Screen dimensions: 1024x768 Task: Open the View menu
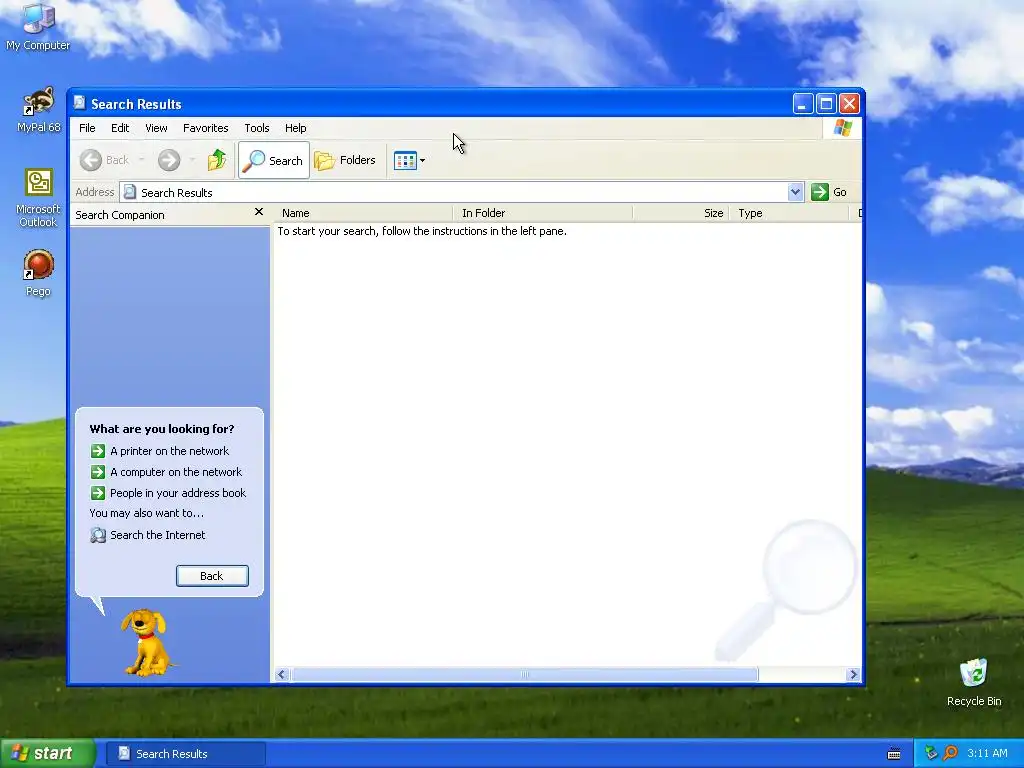pyautogui.click(x=156, y=128)
